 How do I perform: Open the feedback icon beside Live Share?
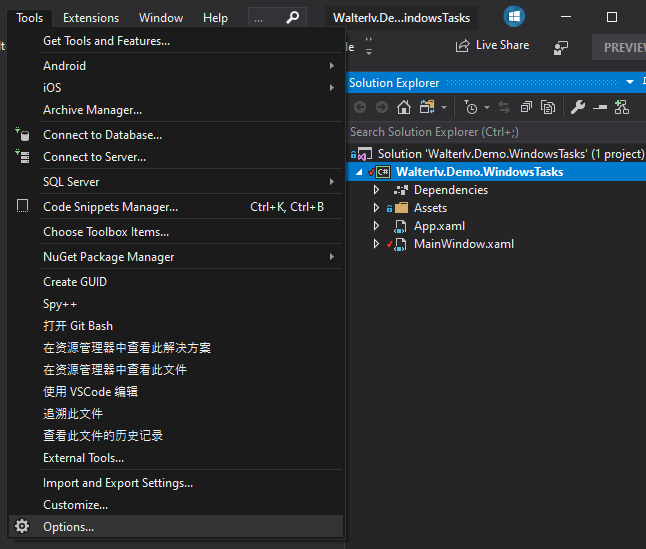561,46
